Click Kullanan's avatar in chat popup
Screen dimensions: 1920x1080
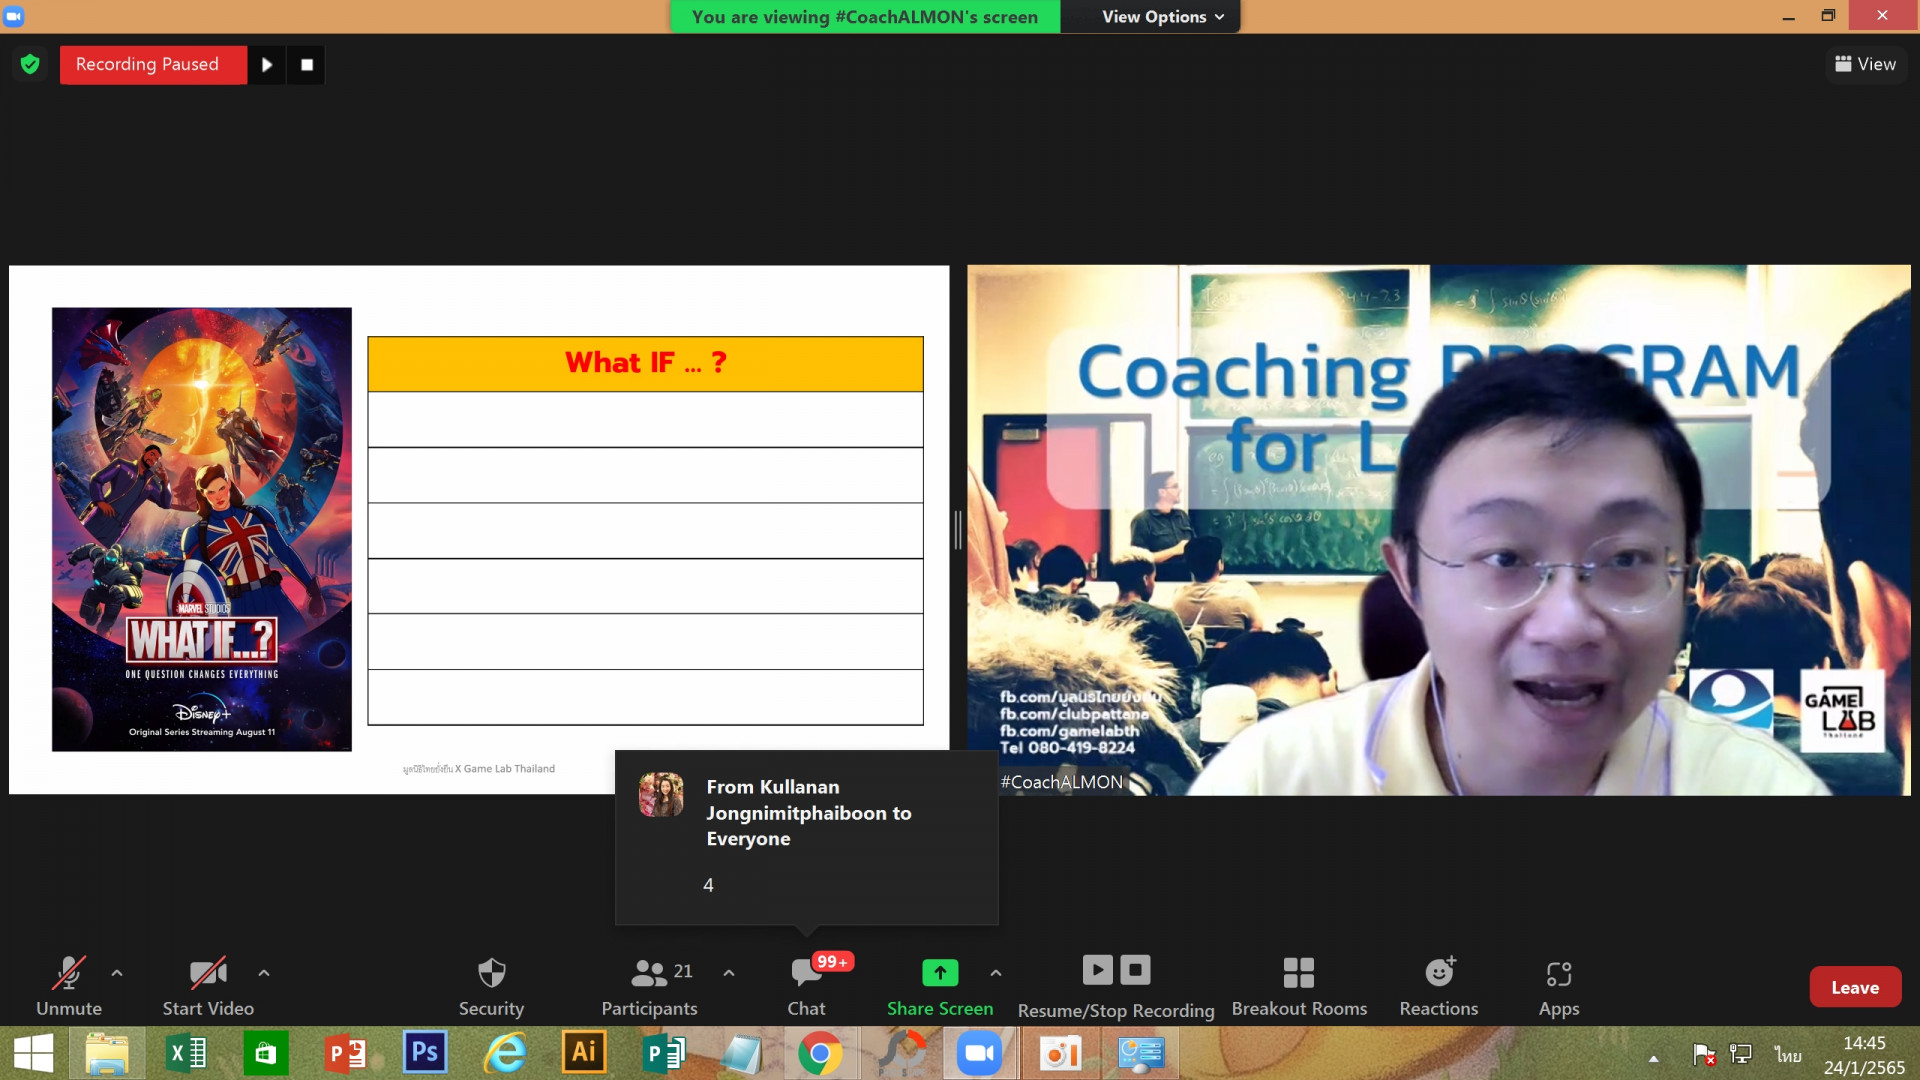pyautogui.click(x=661, y=795)
